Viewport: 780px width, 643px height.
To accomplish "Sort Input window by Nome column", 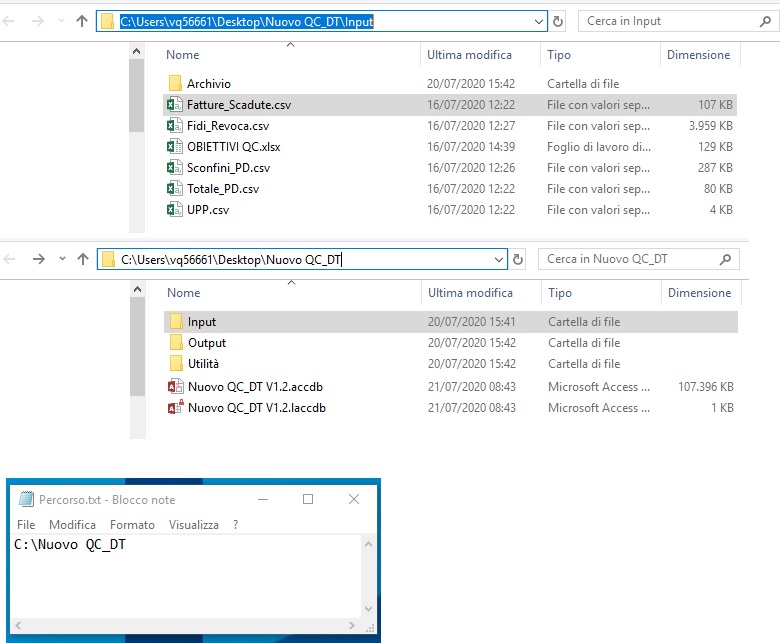I will point(183,55).
